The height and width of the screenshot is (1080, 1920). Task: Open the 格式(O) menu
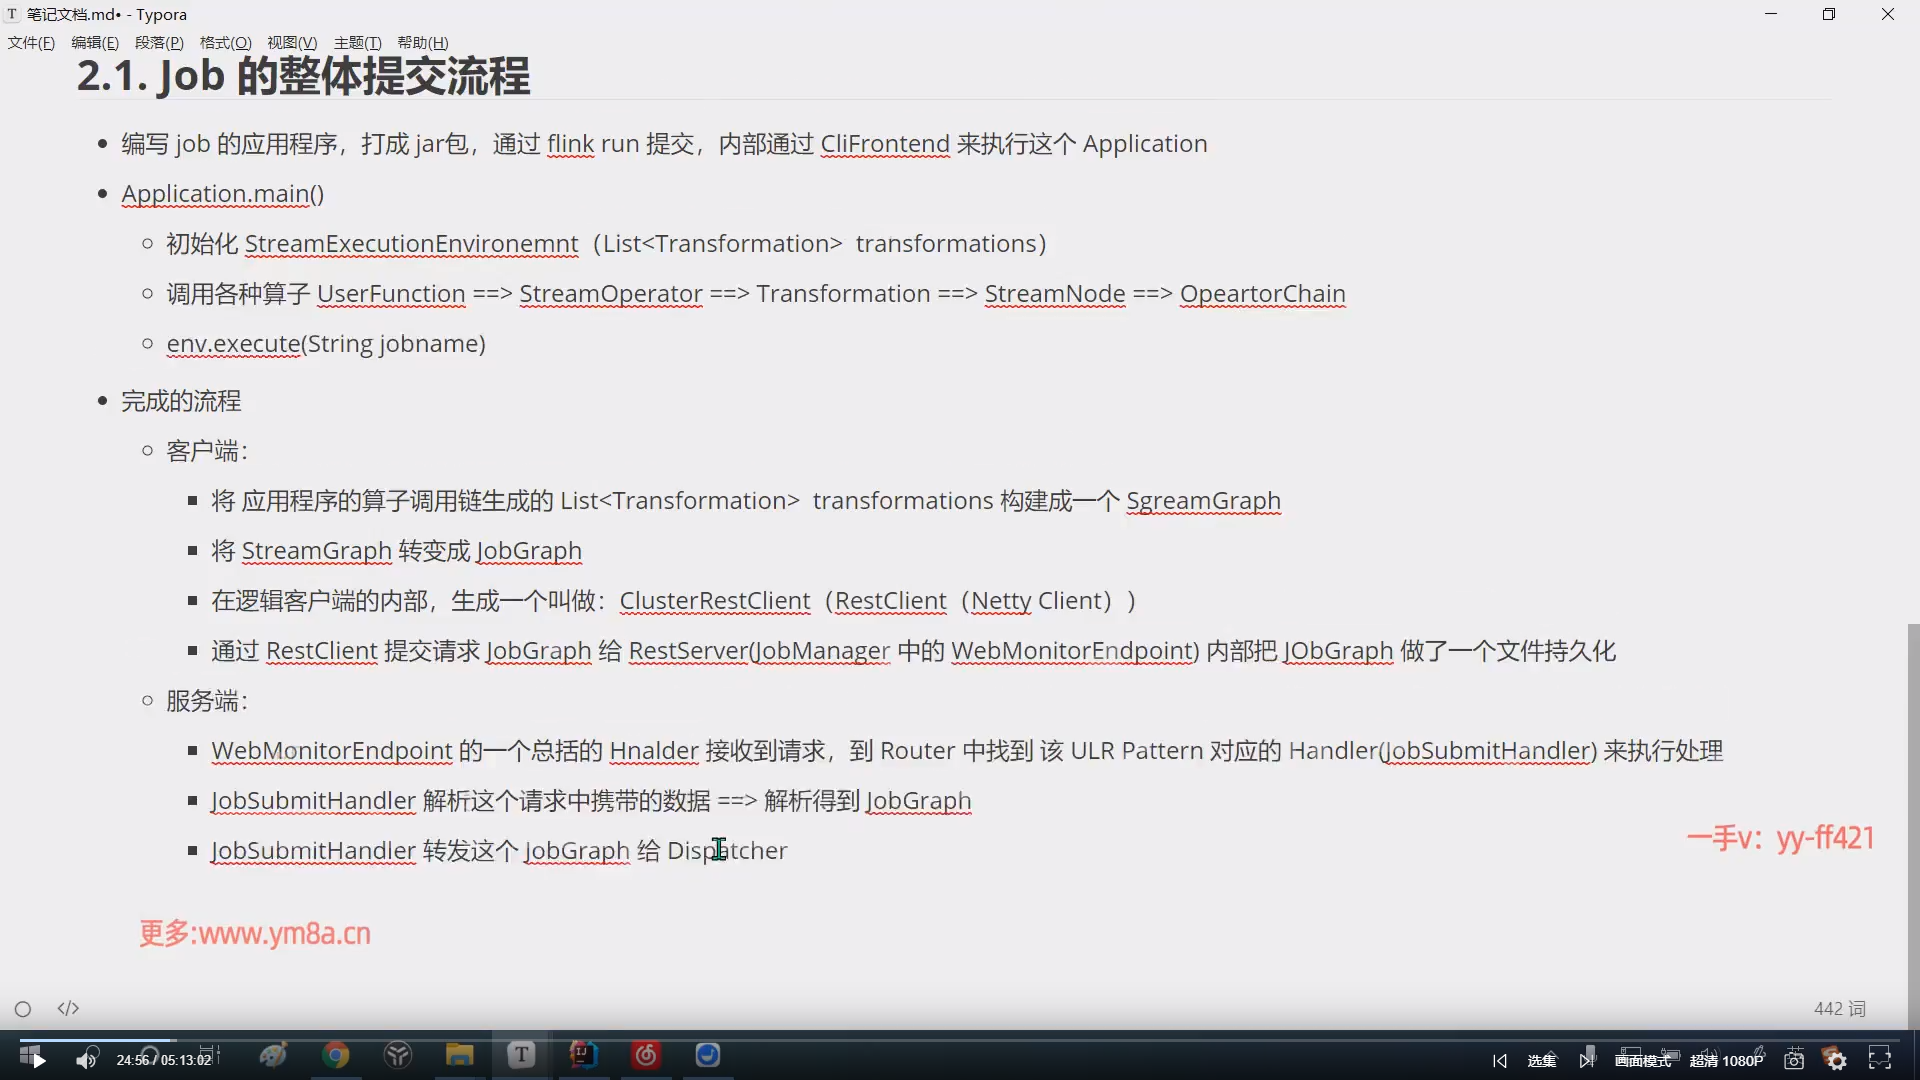[225, 42]
